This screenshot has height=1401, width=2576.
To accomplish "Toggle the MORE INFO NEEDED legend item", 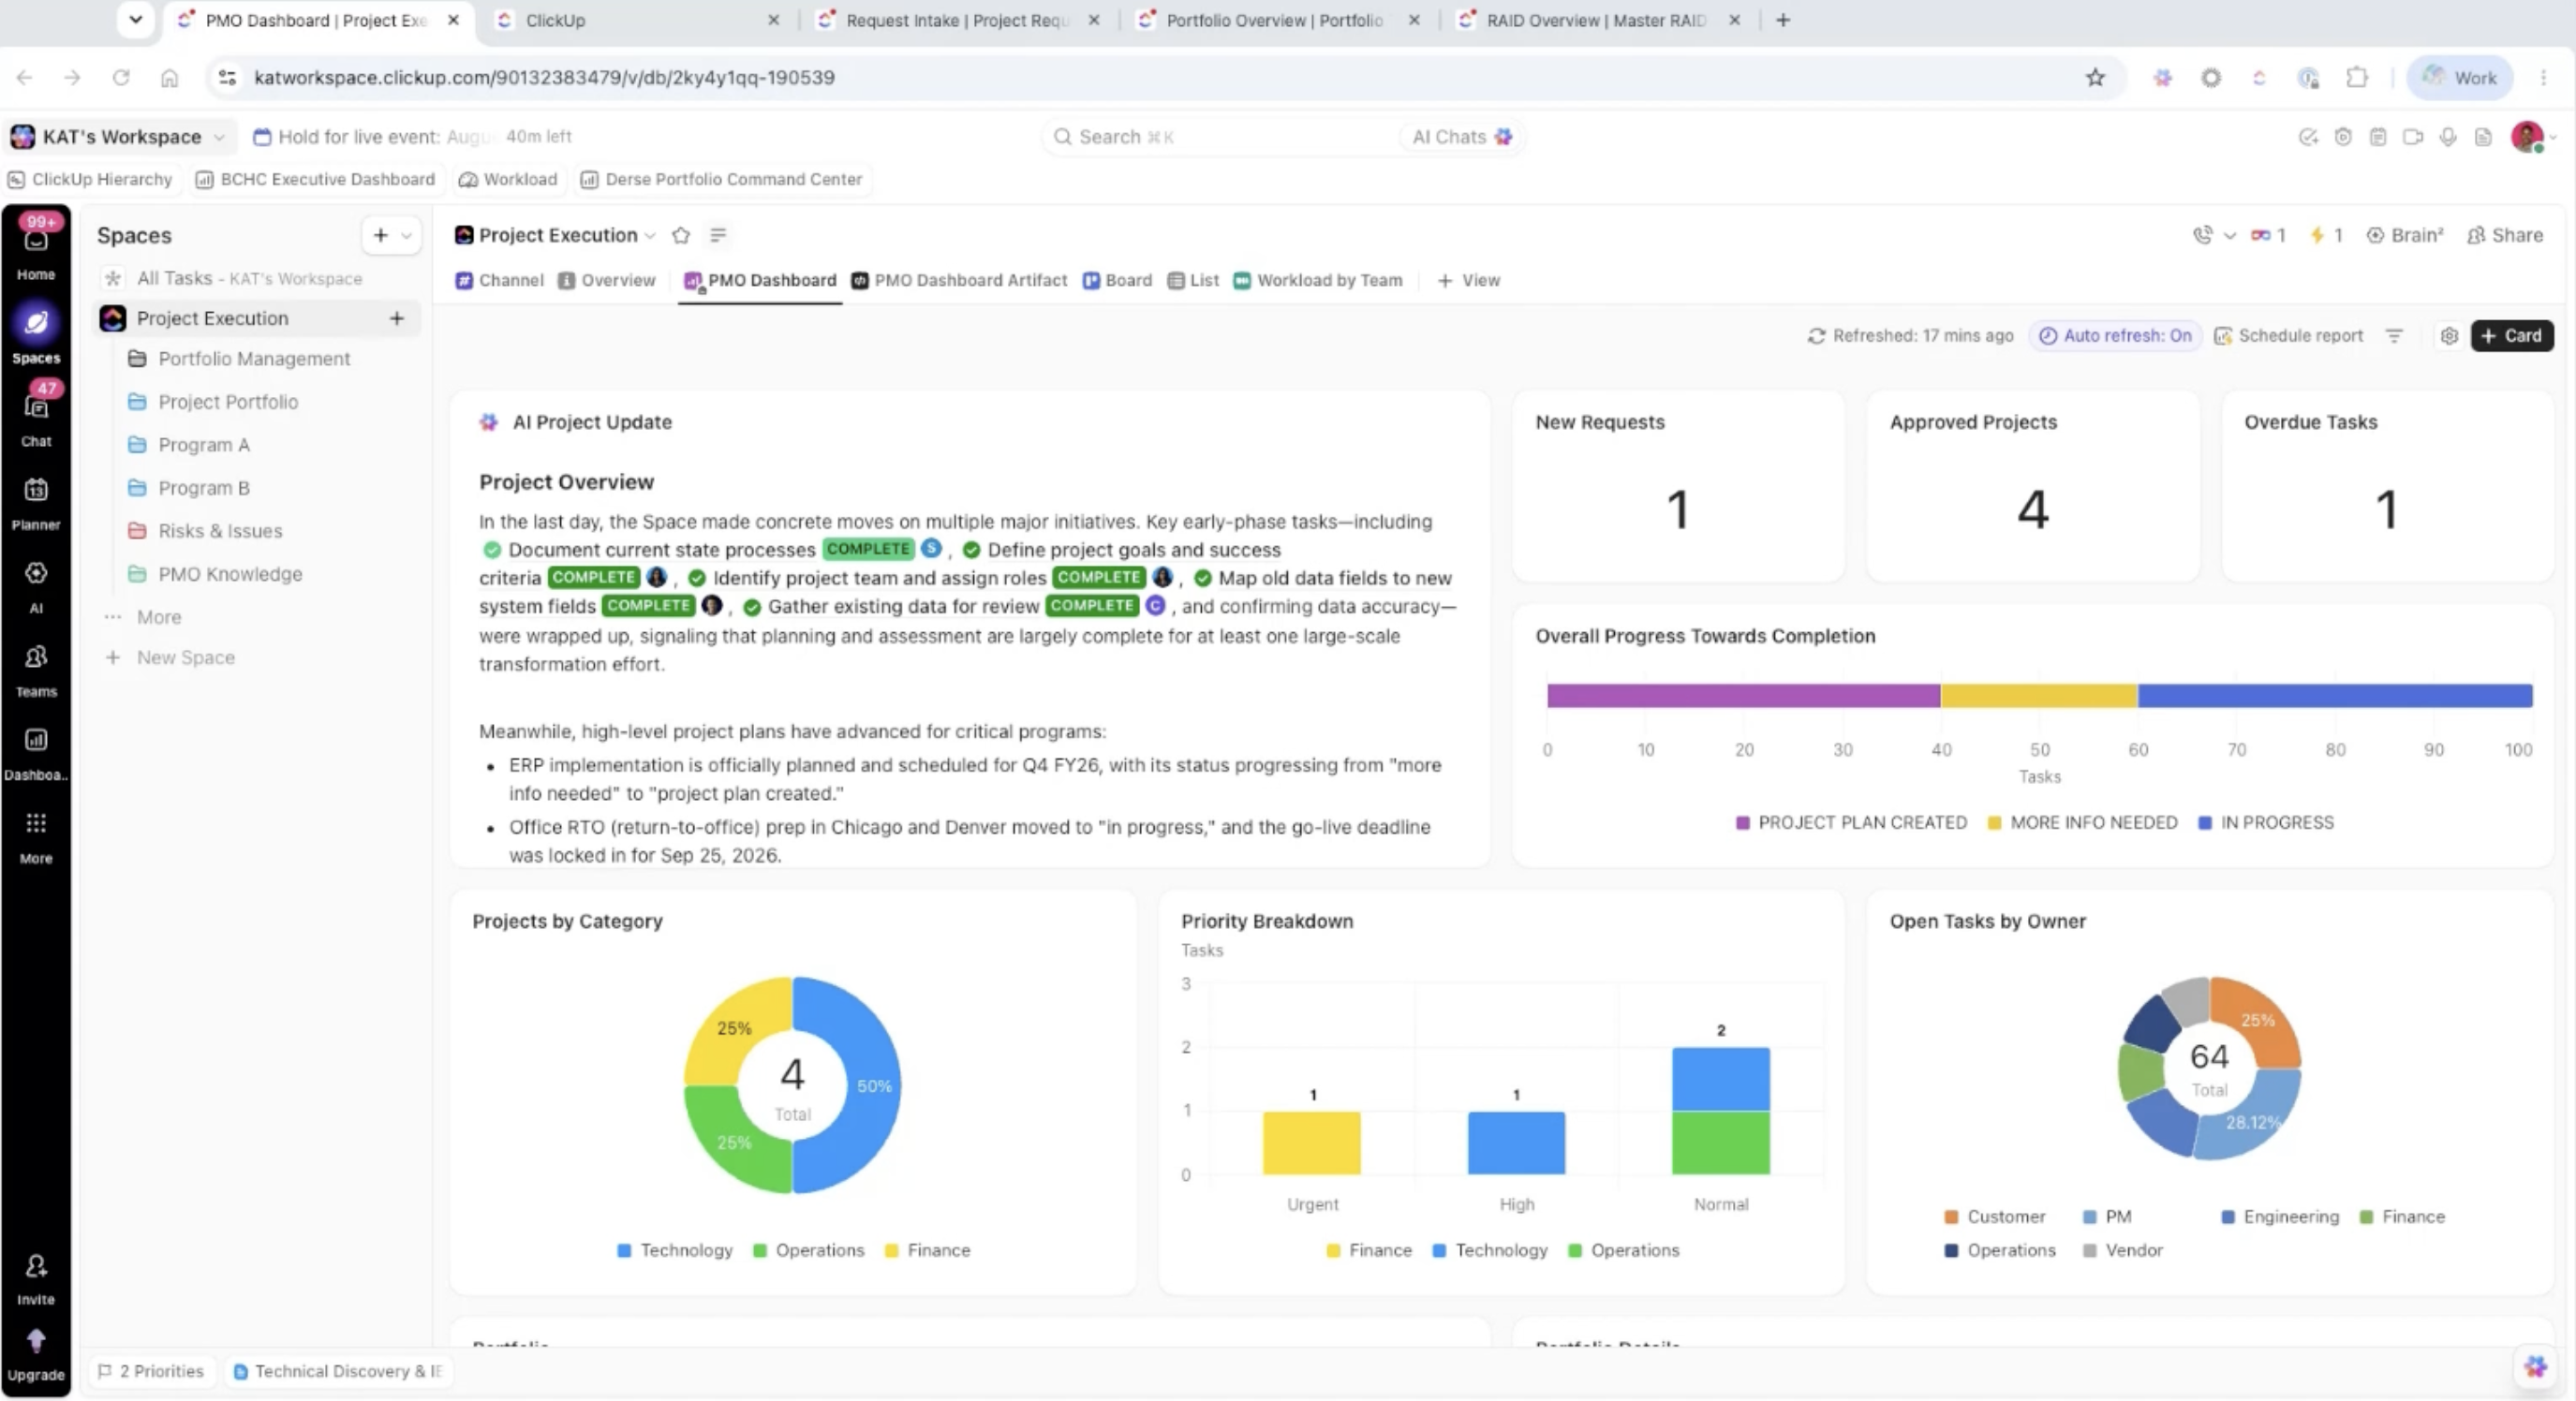I will click(2082, 822).
